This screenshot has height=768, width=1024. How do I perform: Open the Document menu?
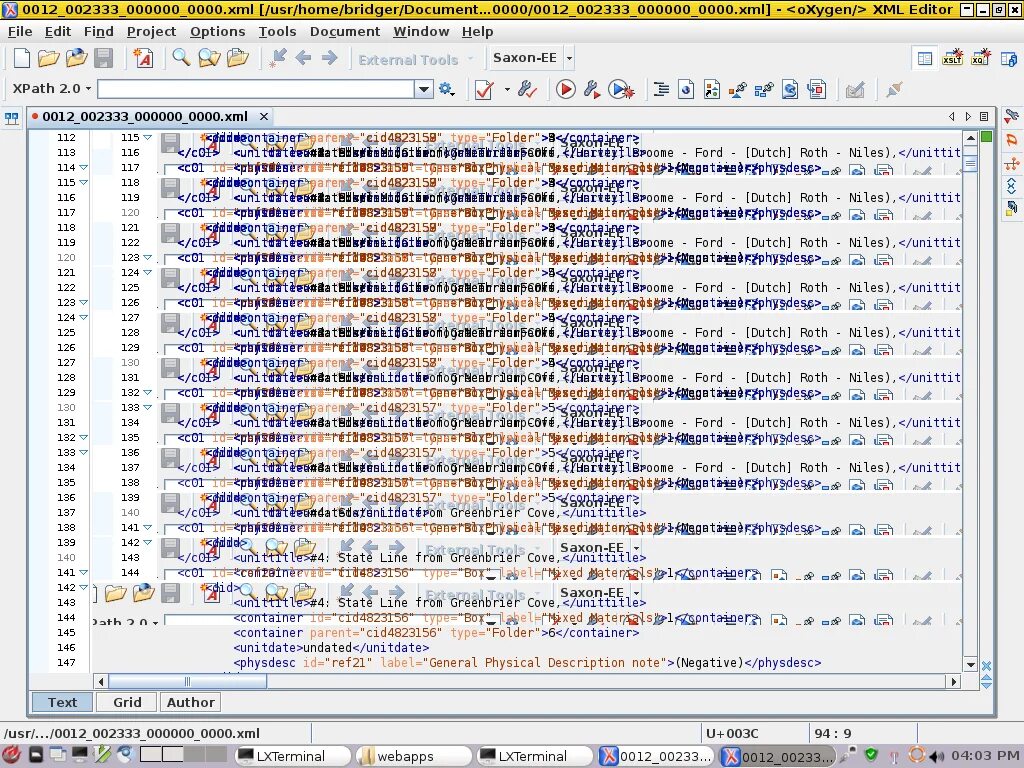tap(345, 31)
